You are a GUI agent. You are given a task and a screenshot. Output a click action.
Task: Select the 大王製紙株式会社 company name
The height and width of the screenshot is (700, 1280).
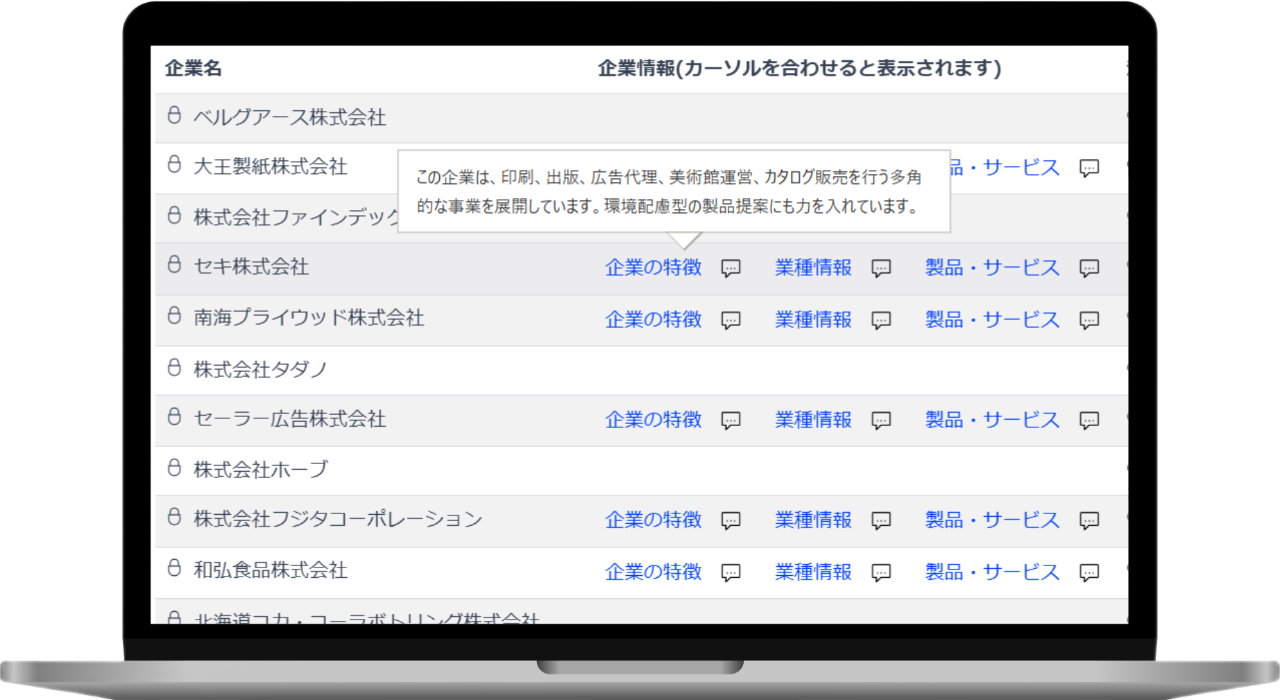click(270, 167)
